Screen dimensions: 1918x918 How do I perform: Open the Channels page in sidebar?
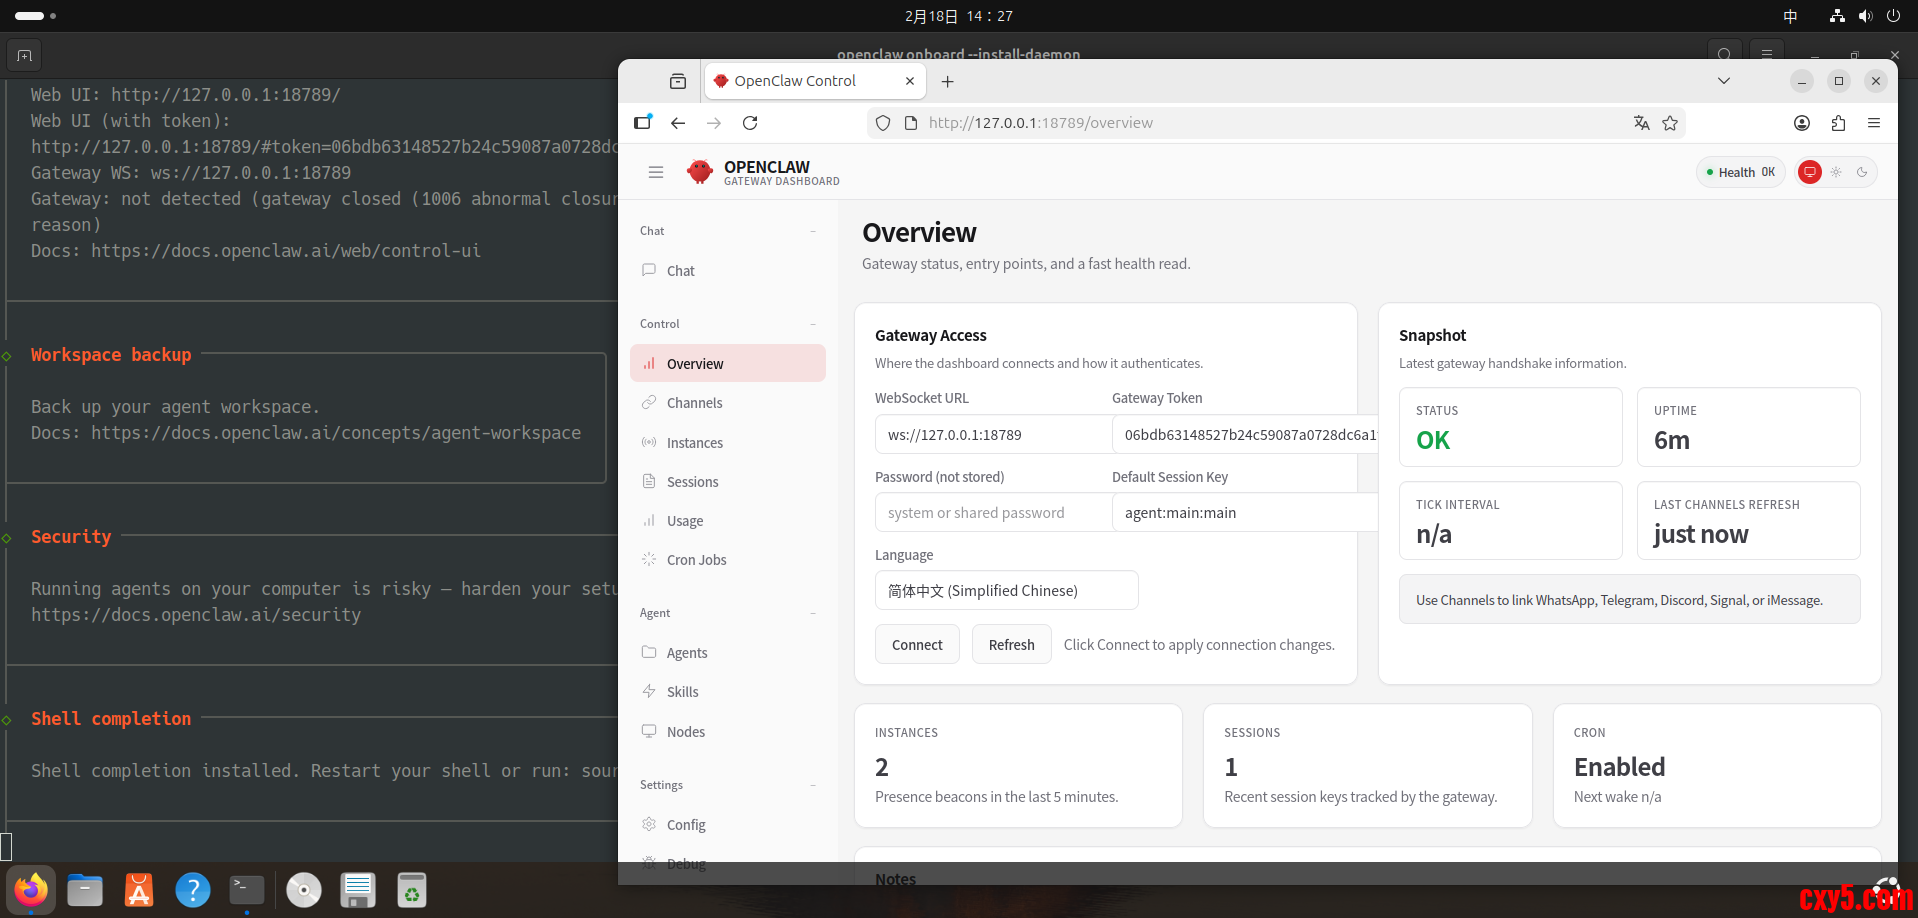coord(694,403)
